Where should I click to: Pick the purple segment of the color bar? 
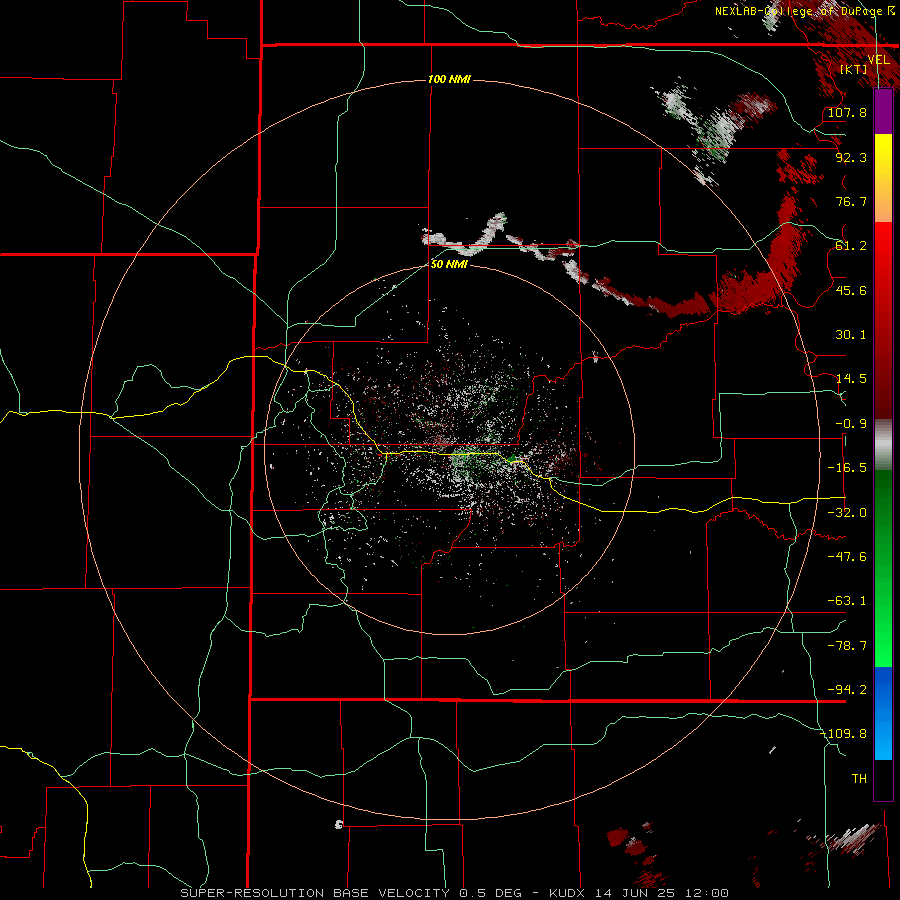[883, 112]
